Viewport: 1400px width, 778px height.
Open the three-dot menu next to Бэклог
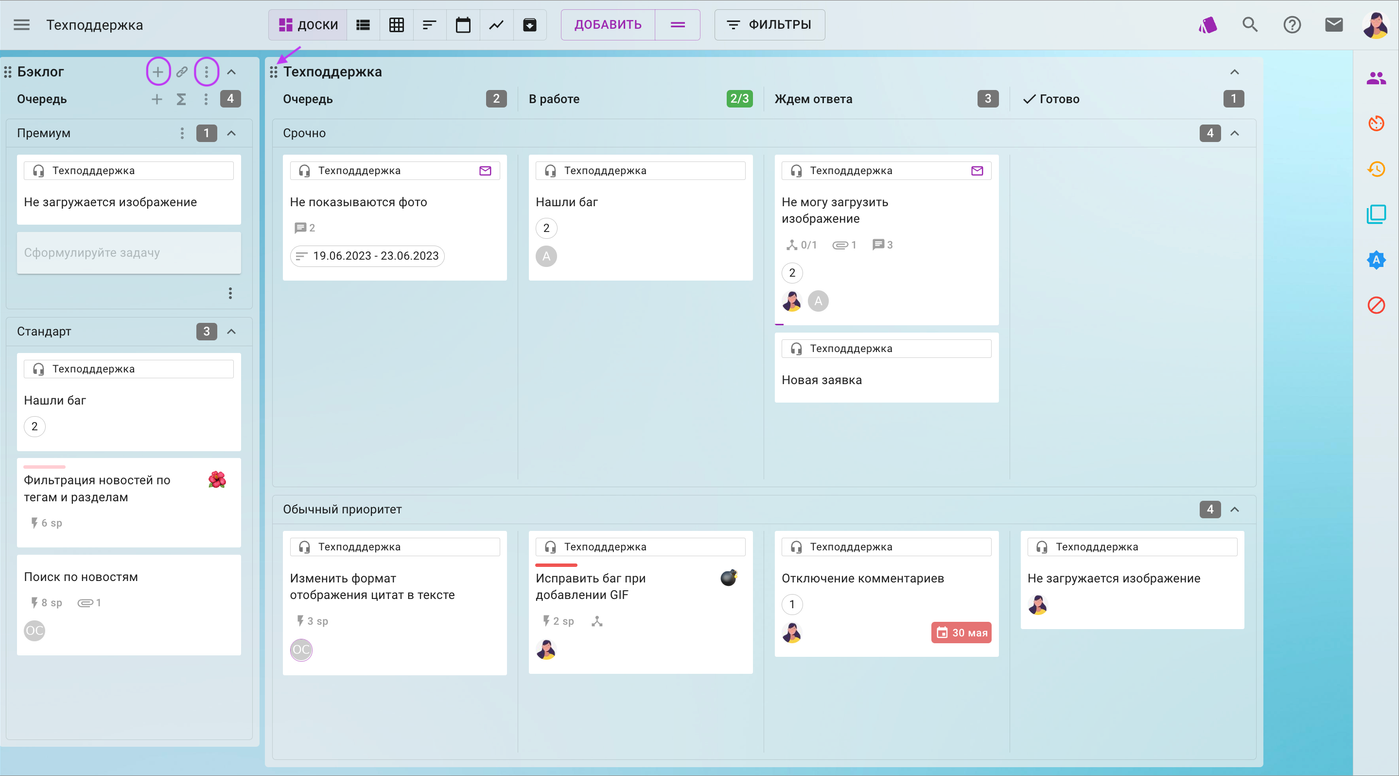coord(206,71)
